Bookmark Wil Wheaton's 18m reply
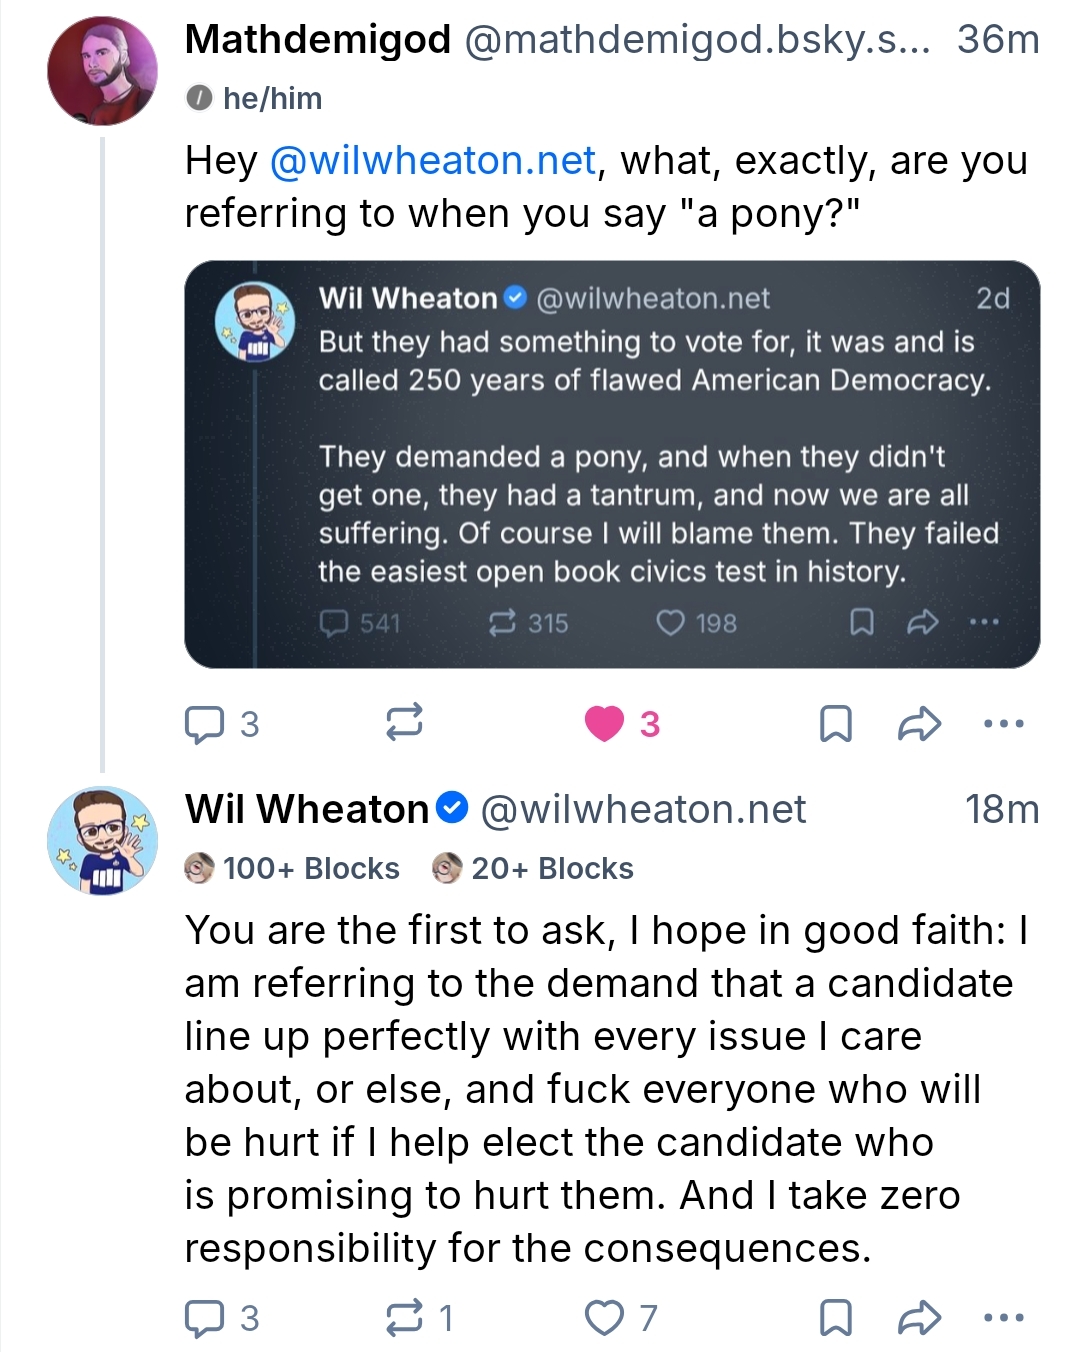Screen dimensions: 1080x1352 point(835,1318)
